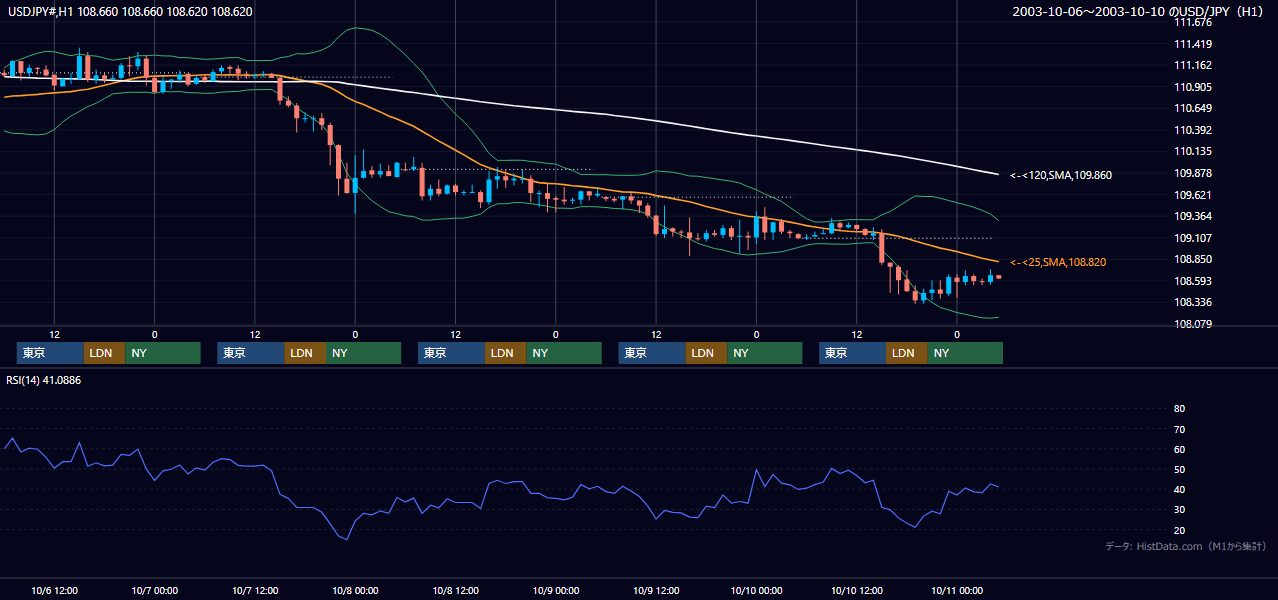Click the LDN session box for 10/10
The width and height of the screenshot is (1278, 600).
coord(907,353)
